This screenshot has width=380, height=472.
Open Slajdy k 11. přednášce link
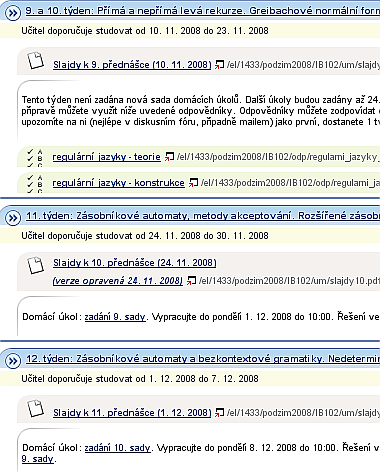pyautogui.click(x=132, y=413)
